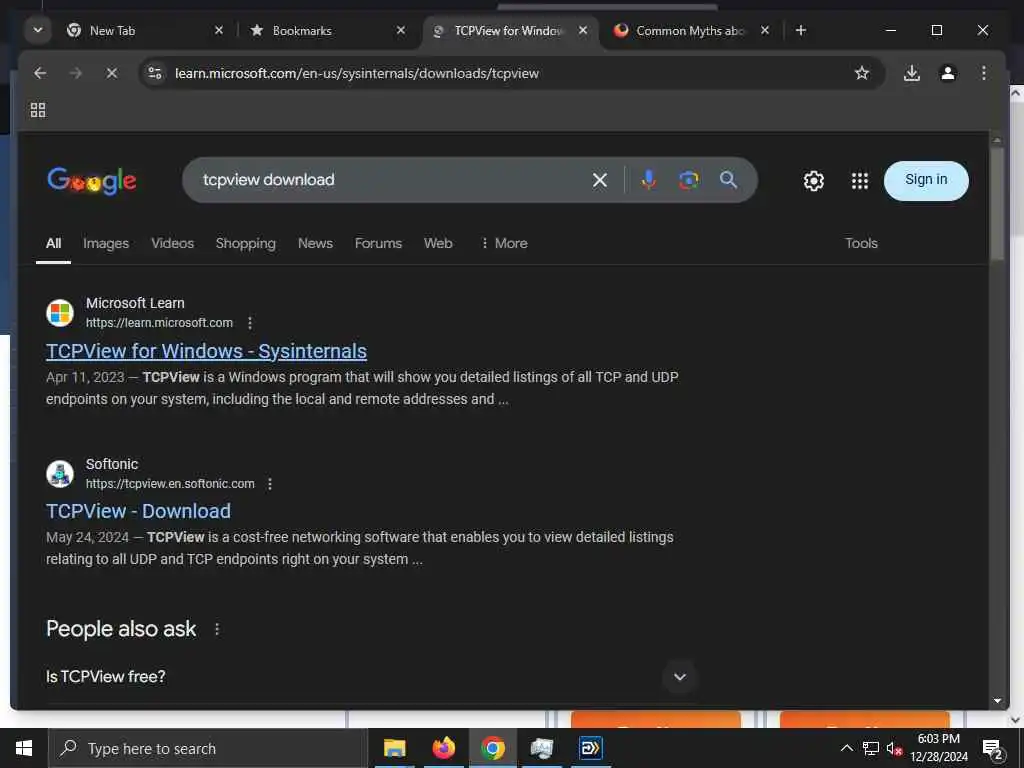Switch to Web results
Image resolution: width=1024 pixels, height=768 pixels.
(438, 244)
